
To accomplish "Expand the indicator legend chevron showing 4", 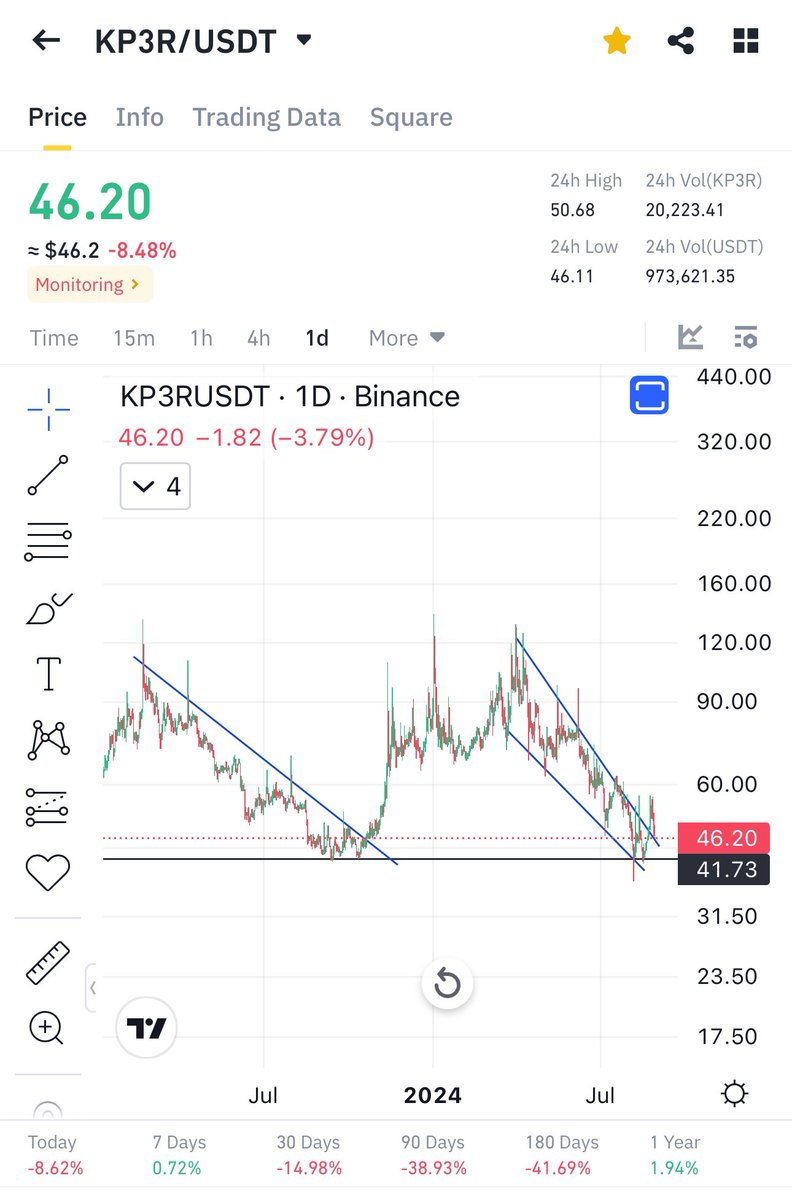I will (x=155, y=487).
